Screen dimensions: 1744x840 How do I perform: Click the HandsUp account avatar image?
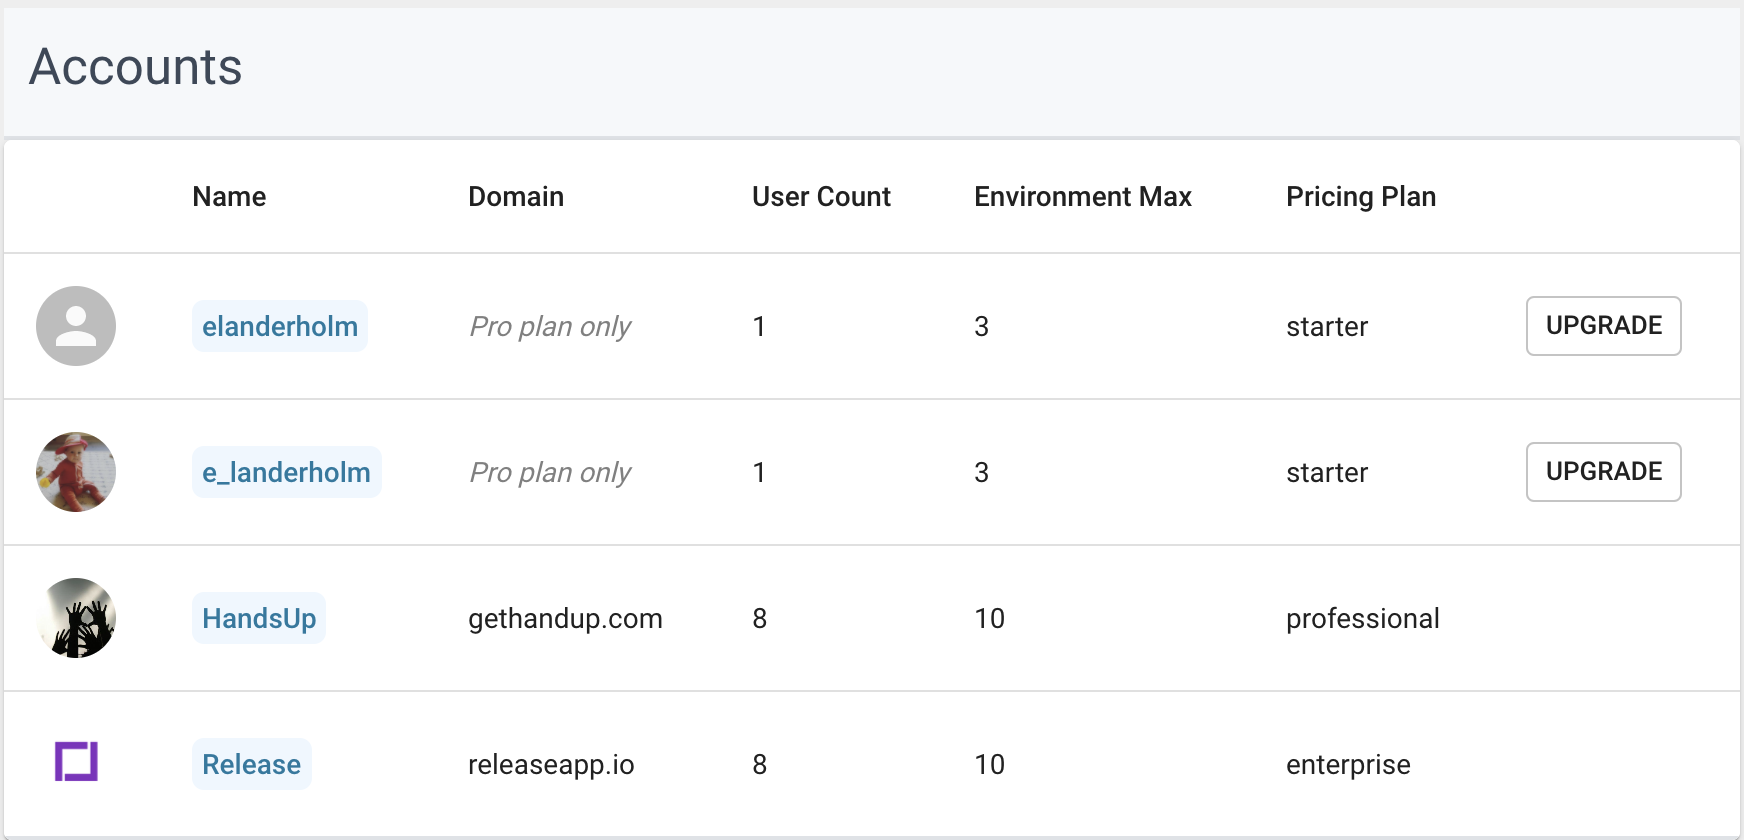click(x=76, y=618)
